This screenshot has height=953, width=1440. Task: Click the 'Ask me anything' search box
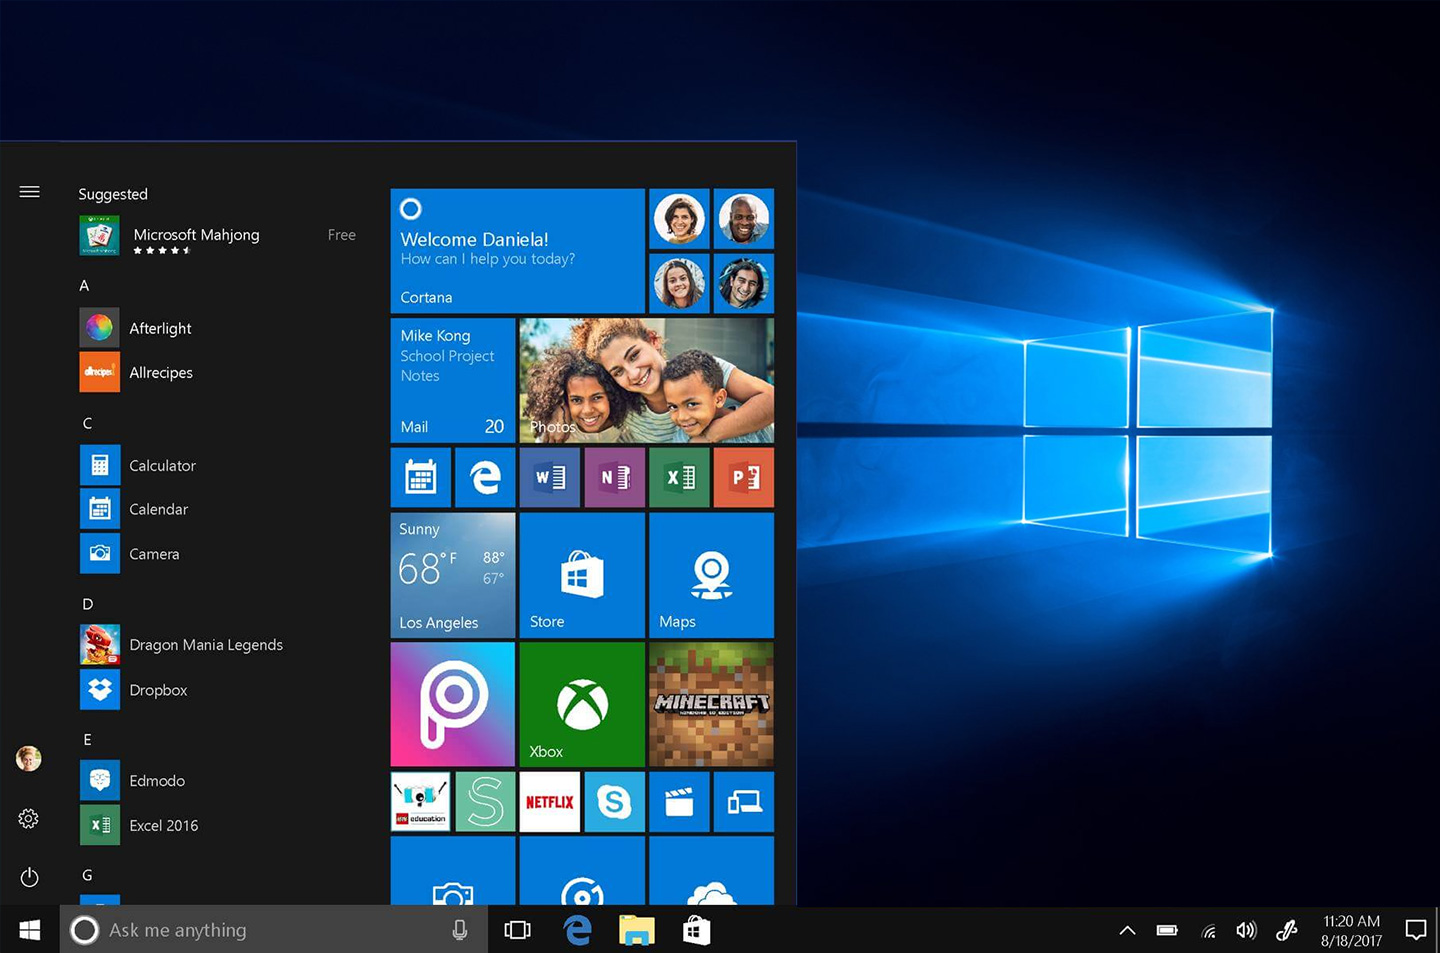(x=275, y=930)
